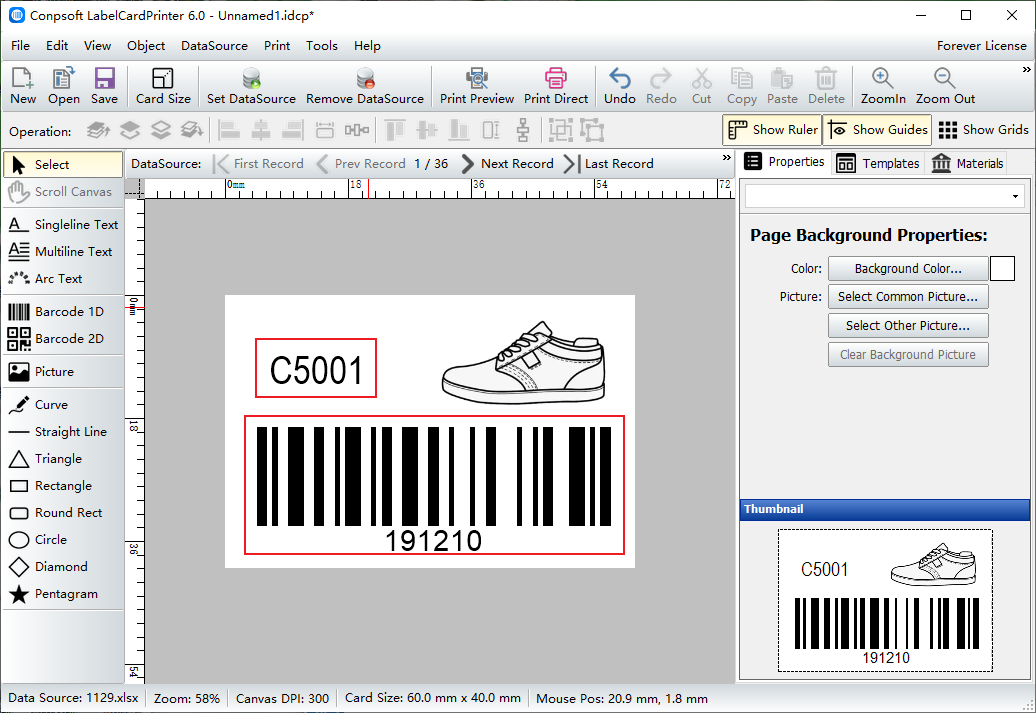Viewport: 1036px width, 713px height.
Task: Click the Background Color... button
Action: point(908,268)
